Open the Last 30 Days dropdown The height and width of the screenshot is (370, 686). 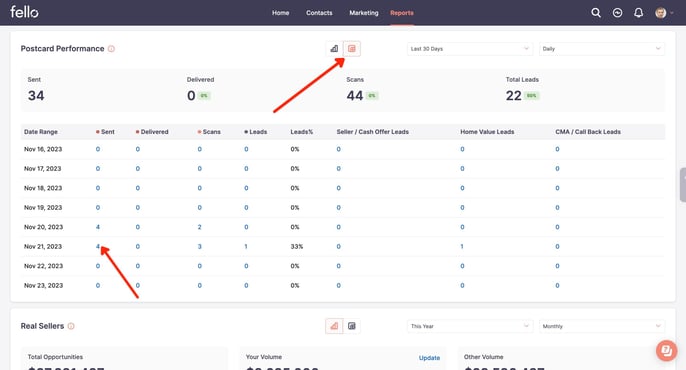click(470, 49)
